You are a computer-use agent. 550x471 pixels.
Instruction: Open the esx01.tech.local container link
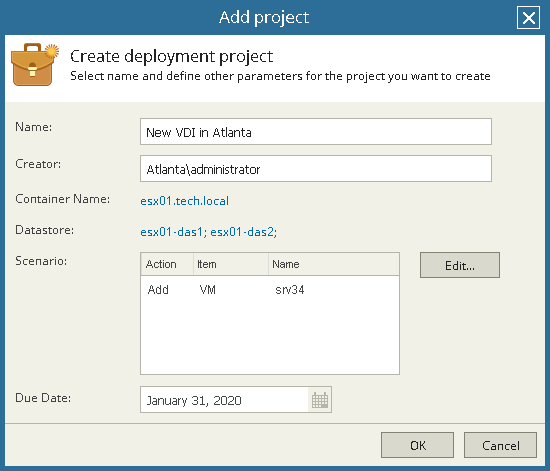(185, 201)
